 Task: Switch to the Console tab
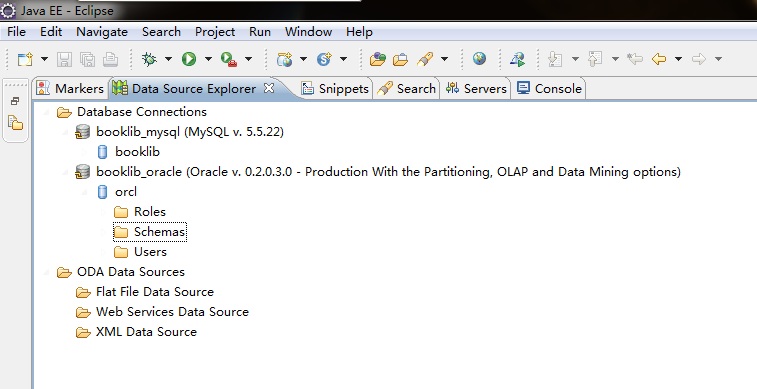pos(549,88)
